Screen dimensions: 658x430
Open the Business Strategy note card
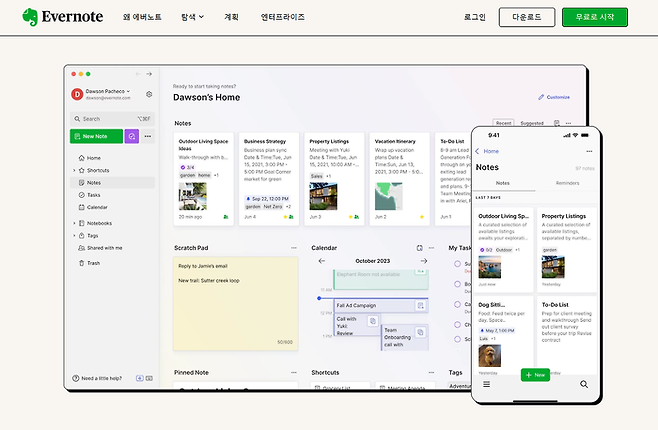269,179
